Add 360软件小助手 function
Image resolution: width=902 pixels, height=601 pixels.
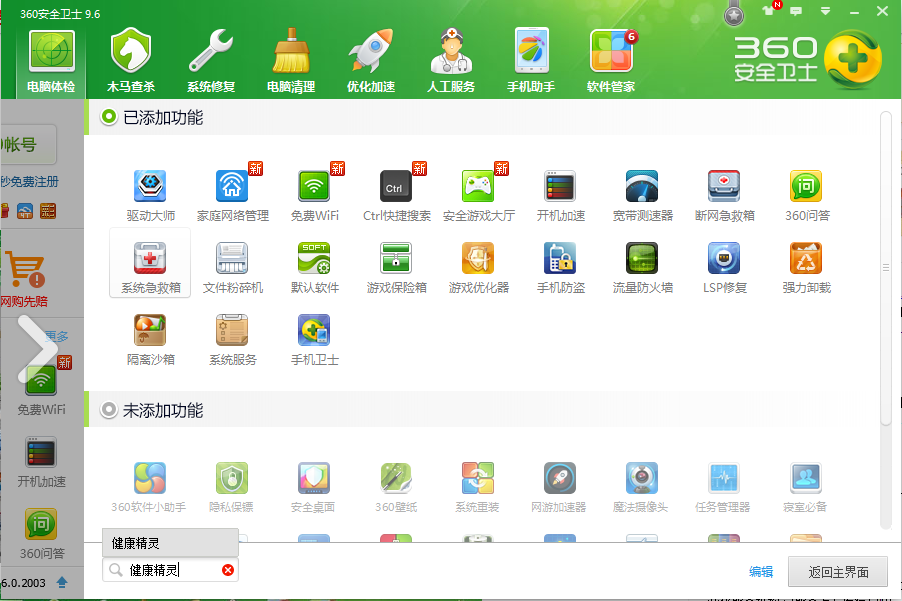(149, 488)
